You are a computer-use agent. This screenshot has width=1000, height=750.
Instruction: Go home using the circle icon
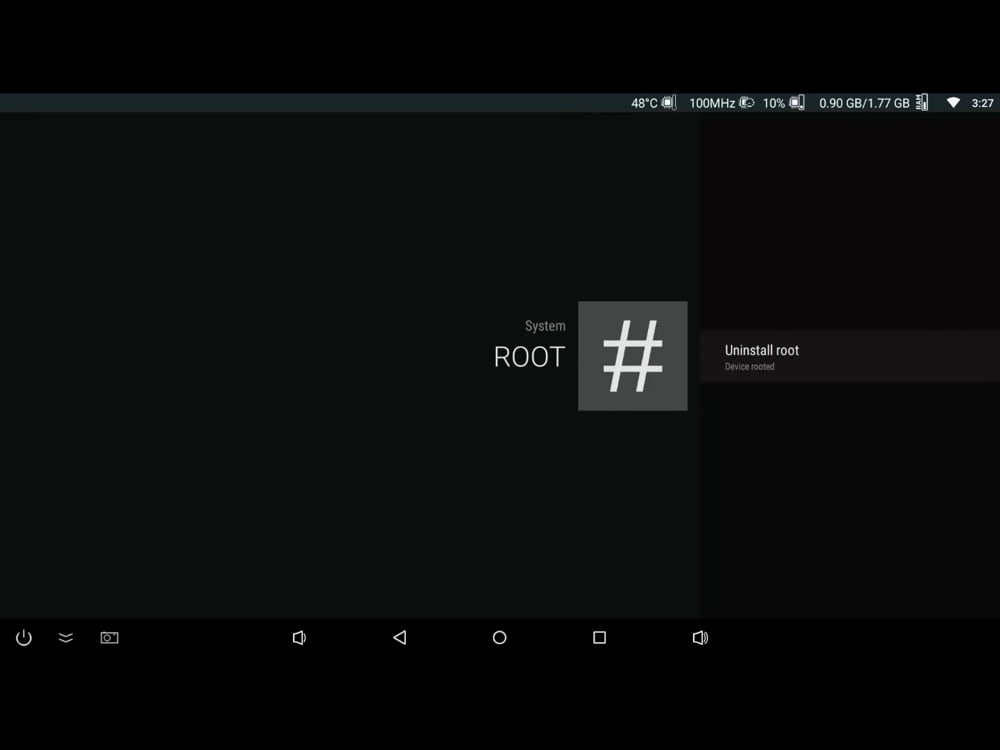coord(499,637)
